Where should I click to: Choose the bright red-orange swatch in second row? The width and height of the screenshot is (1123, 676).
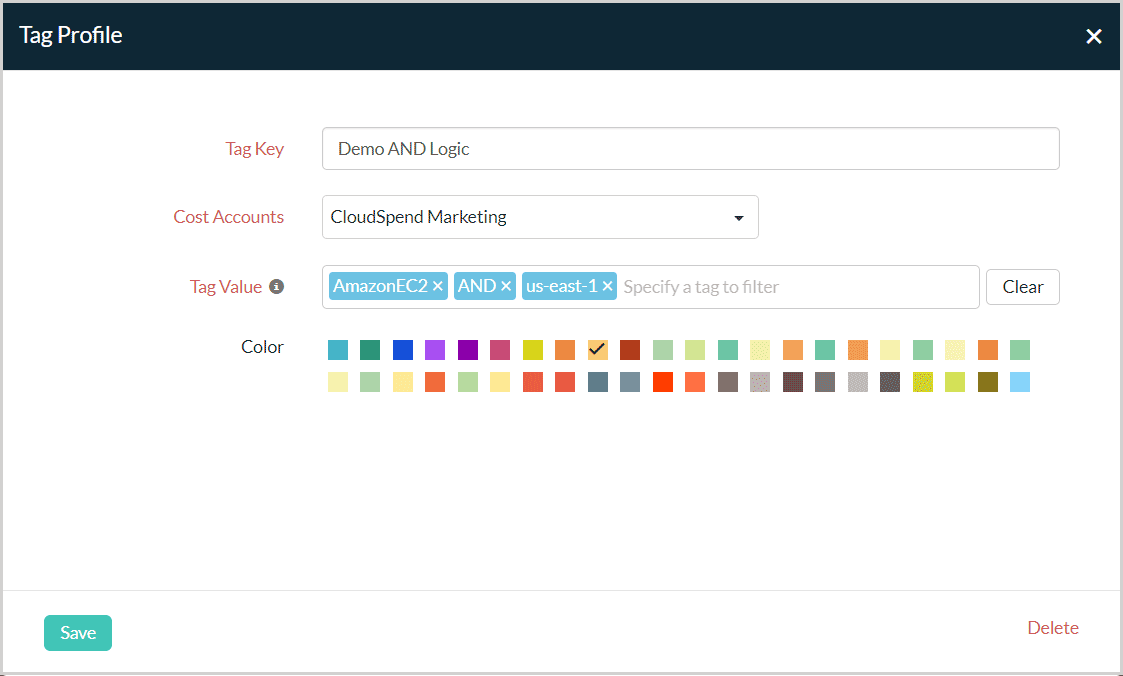[663, 382]
